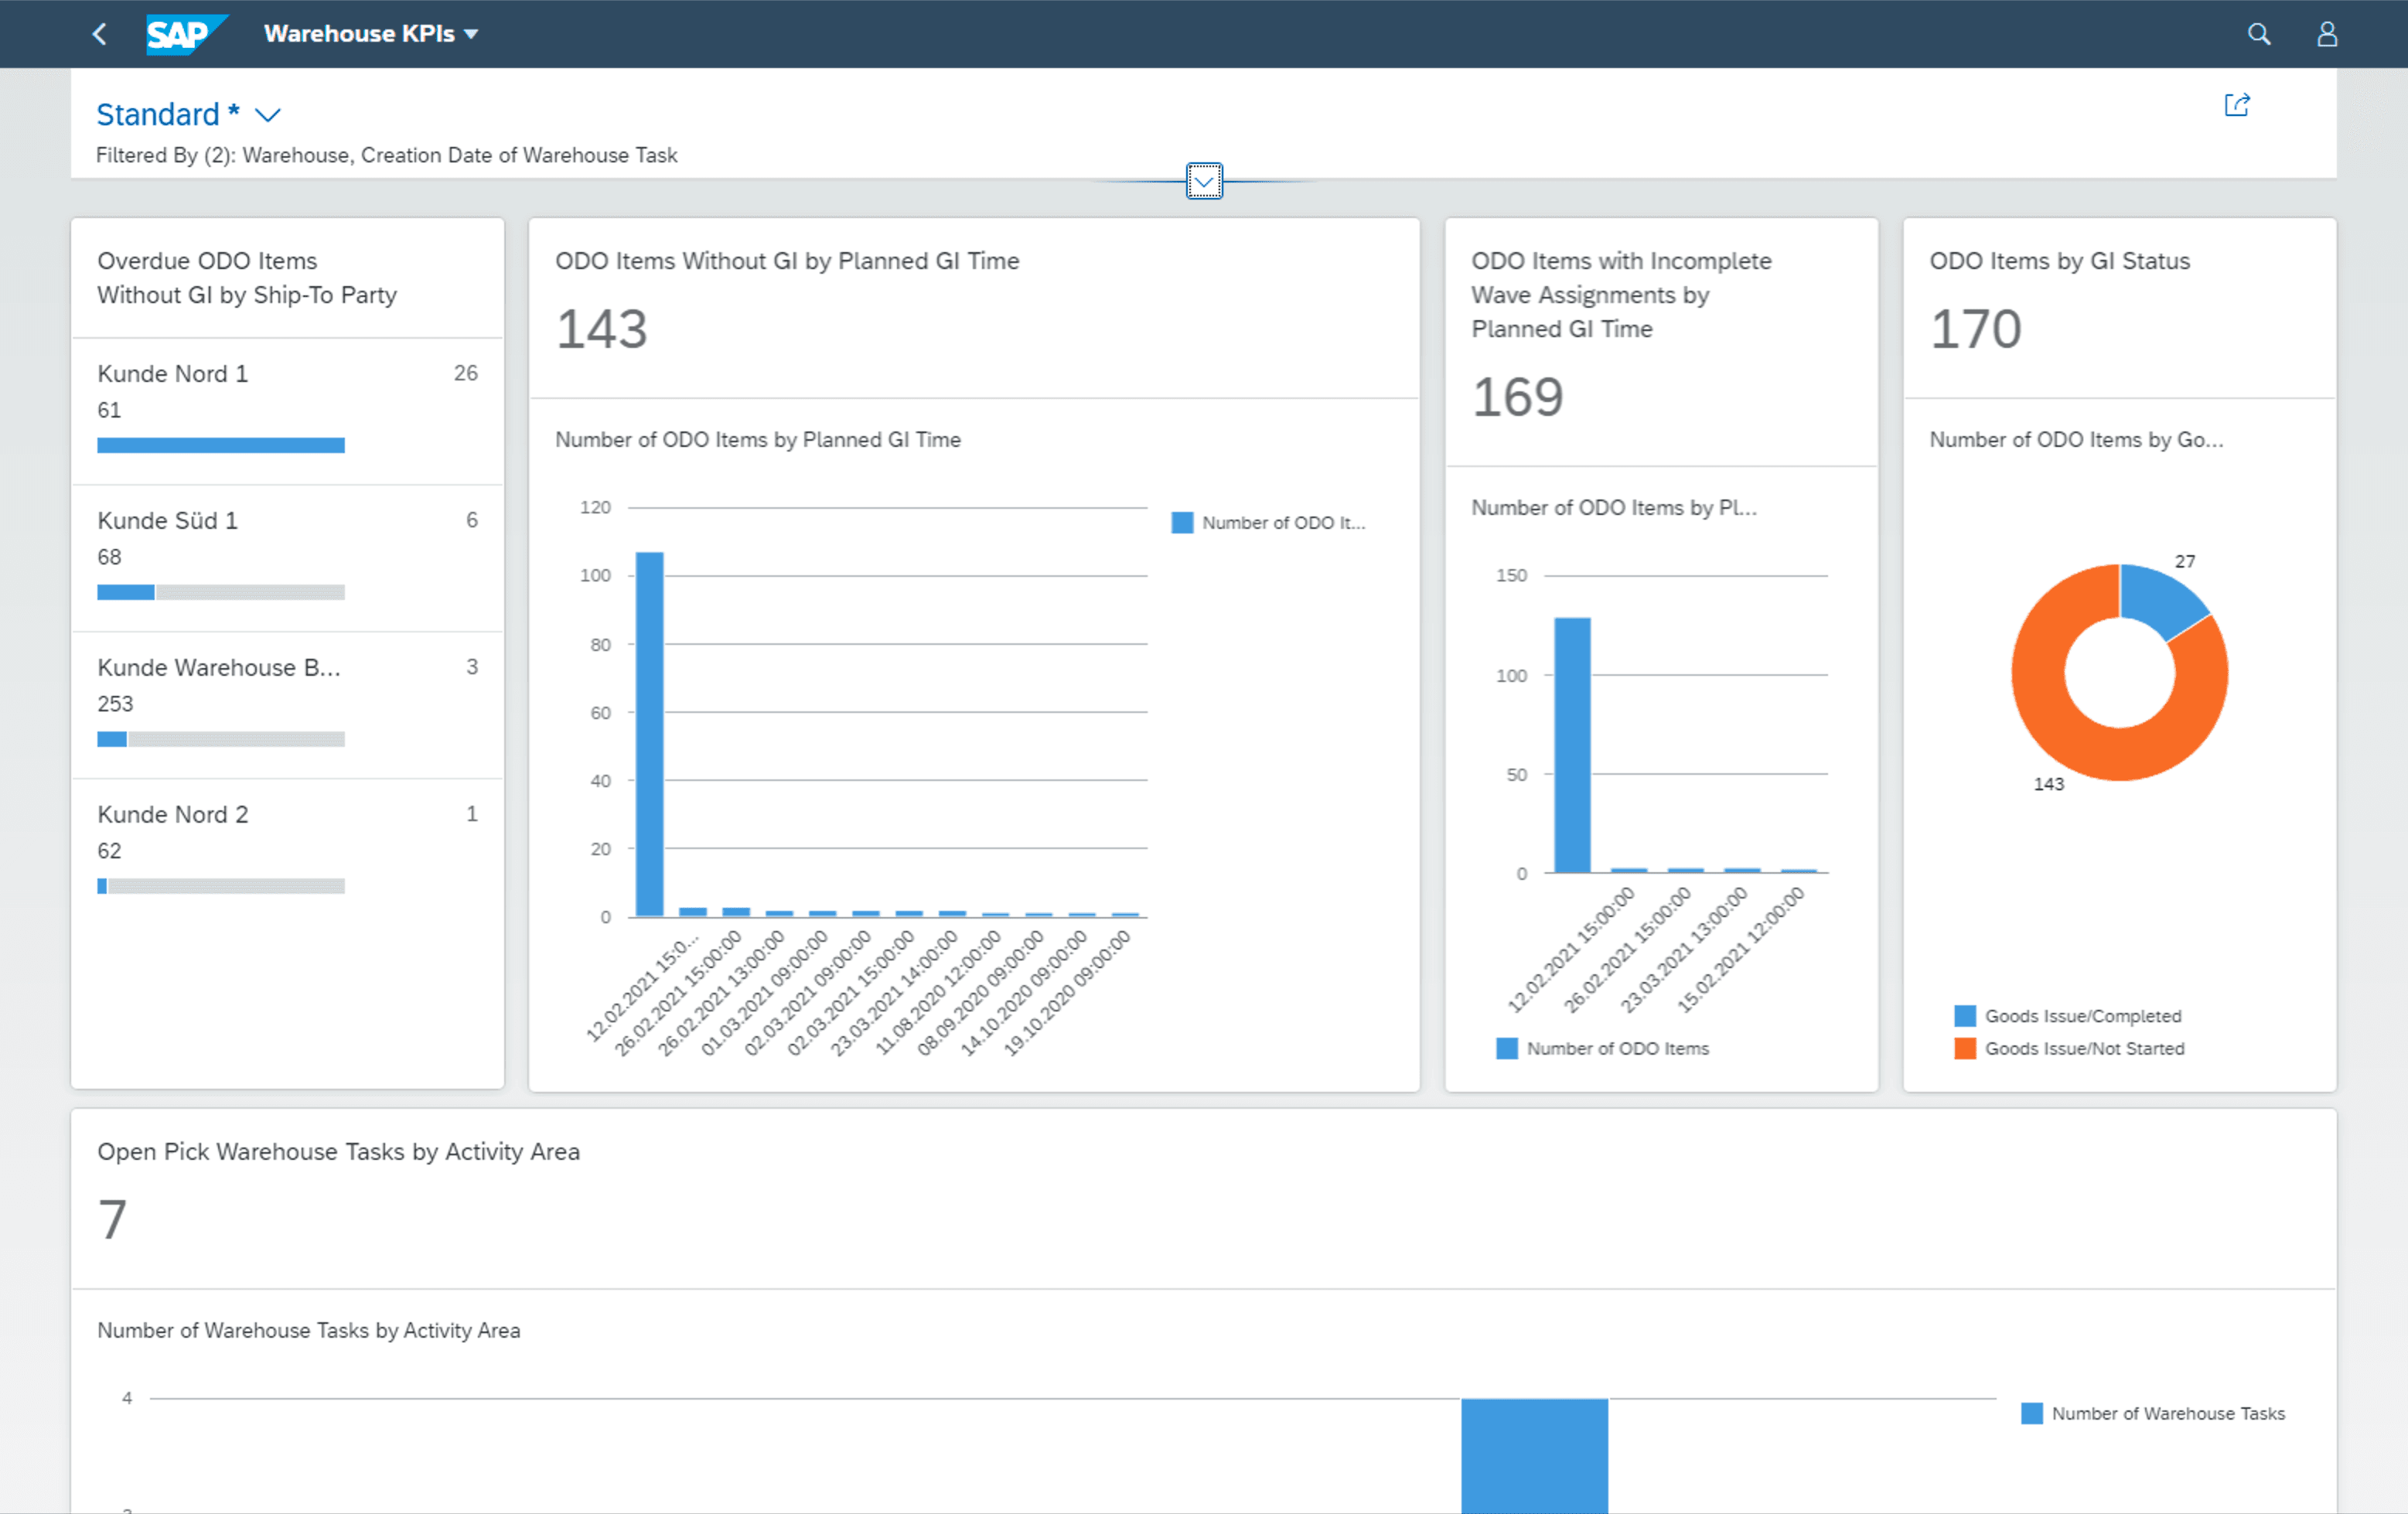Viewport: 2408px width, 1514px height.
Task: Click the tallest bar for 12.02.2021 15:00
Action: click(x=650, y=734)
